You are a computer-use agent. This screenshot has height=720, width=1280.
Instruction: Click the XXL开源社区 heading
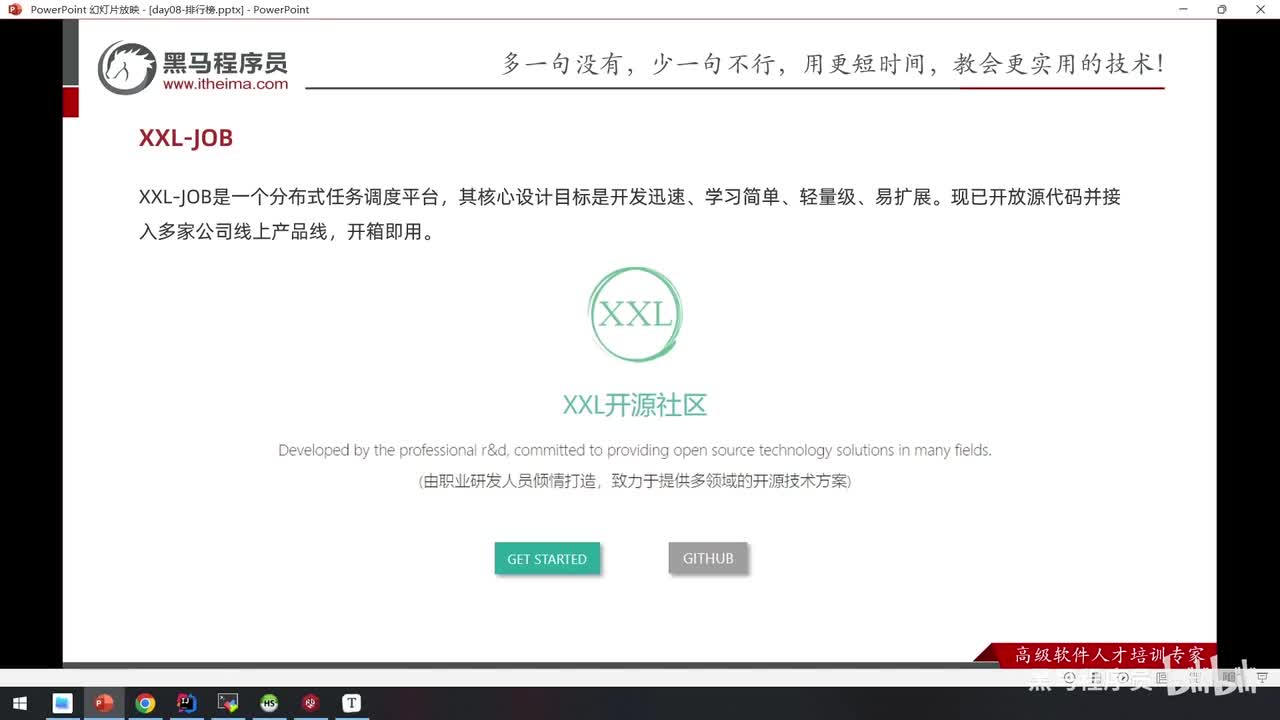coord(635,405)
